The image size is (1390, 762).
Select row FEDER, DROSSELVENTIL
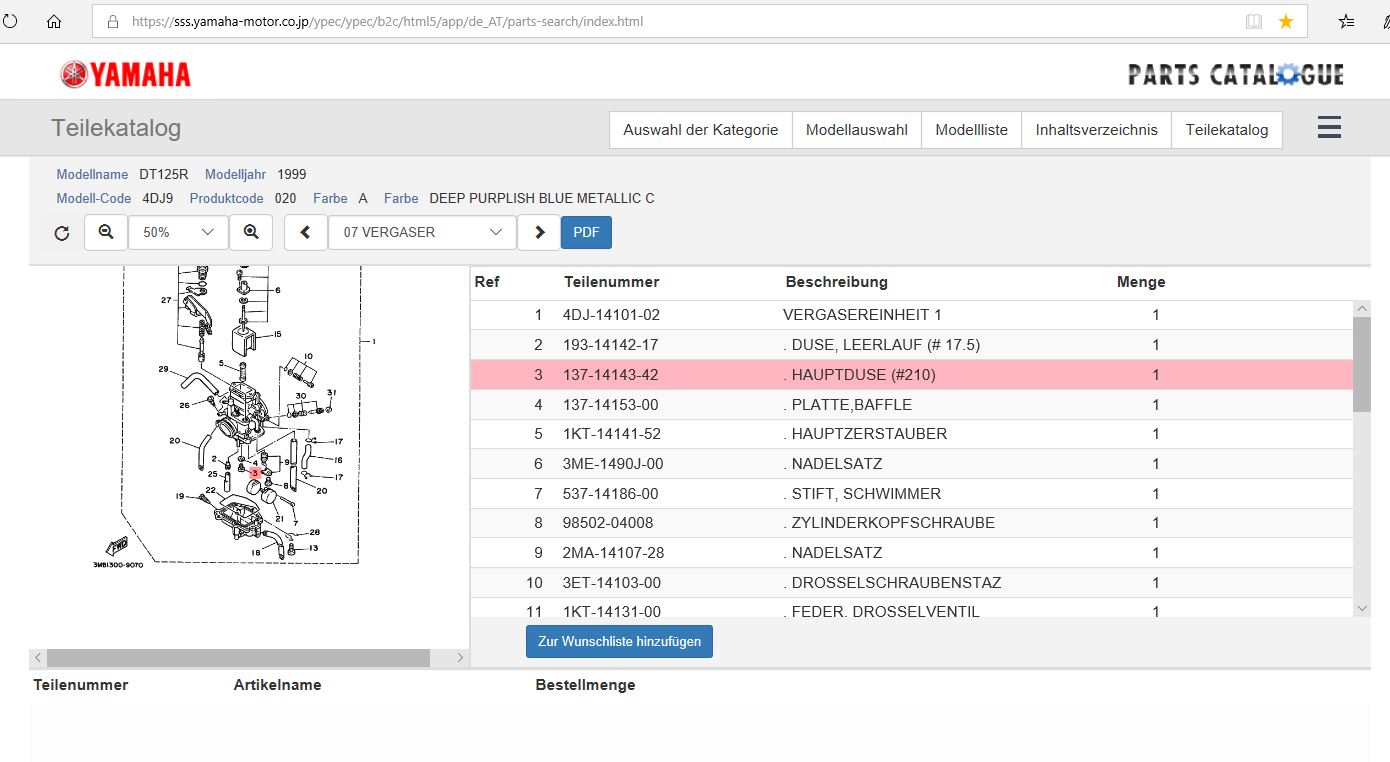click(x=912, y=609)
